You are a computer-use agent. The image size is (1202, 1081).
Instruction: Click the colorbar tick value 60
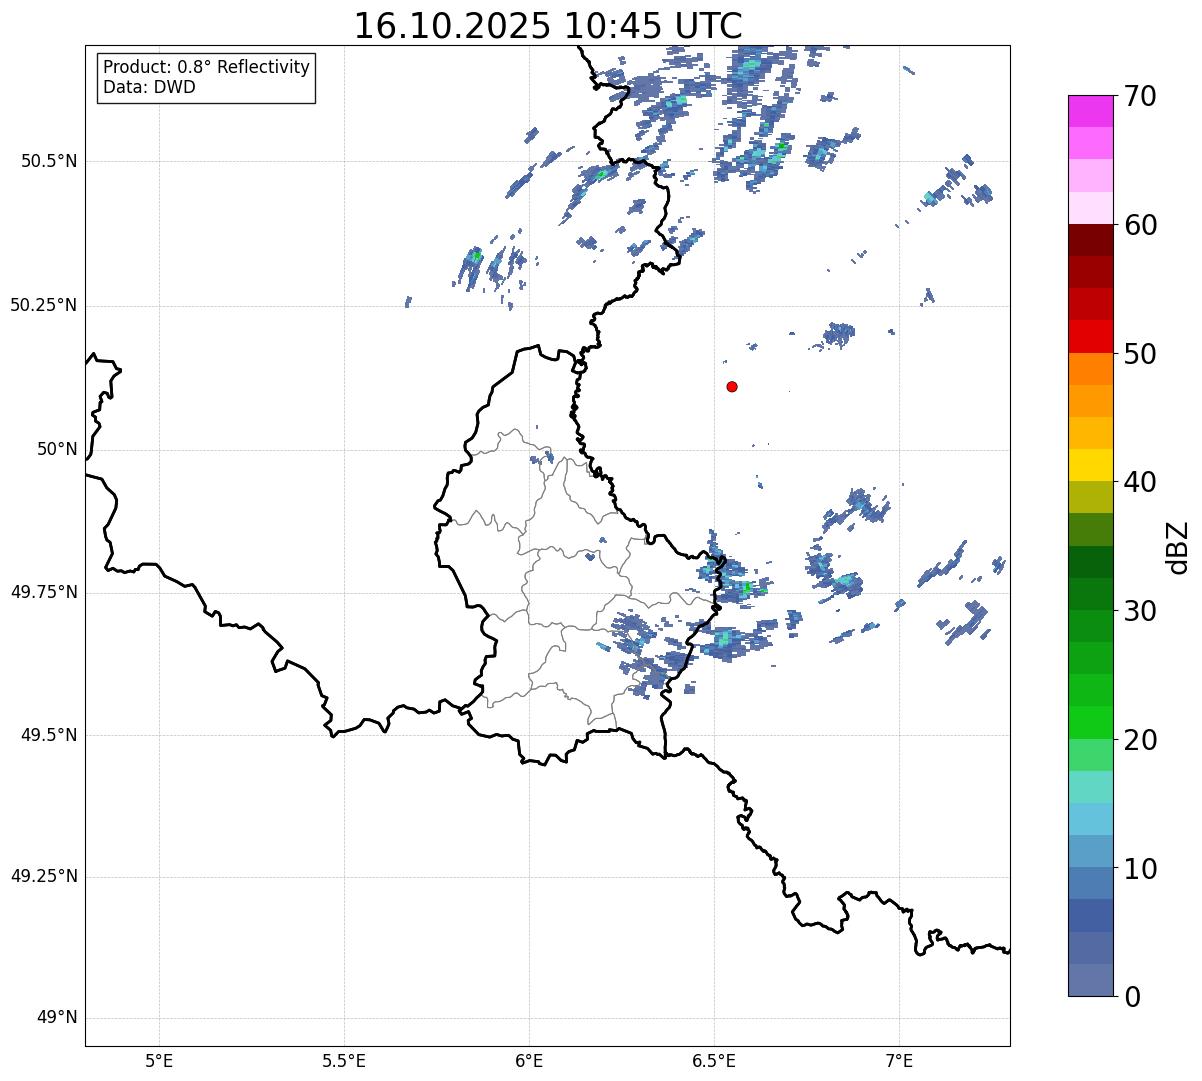click(1140, 225)
